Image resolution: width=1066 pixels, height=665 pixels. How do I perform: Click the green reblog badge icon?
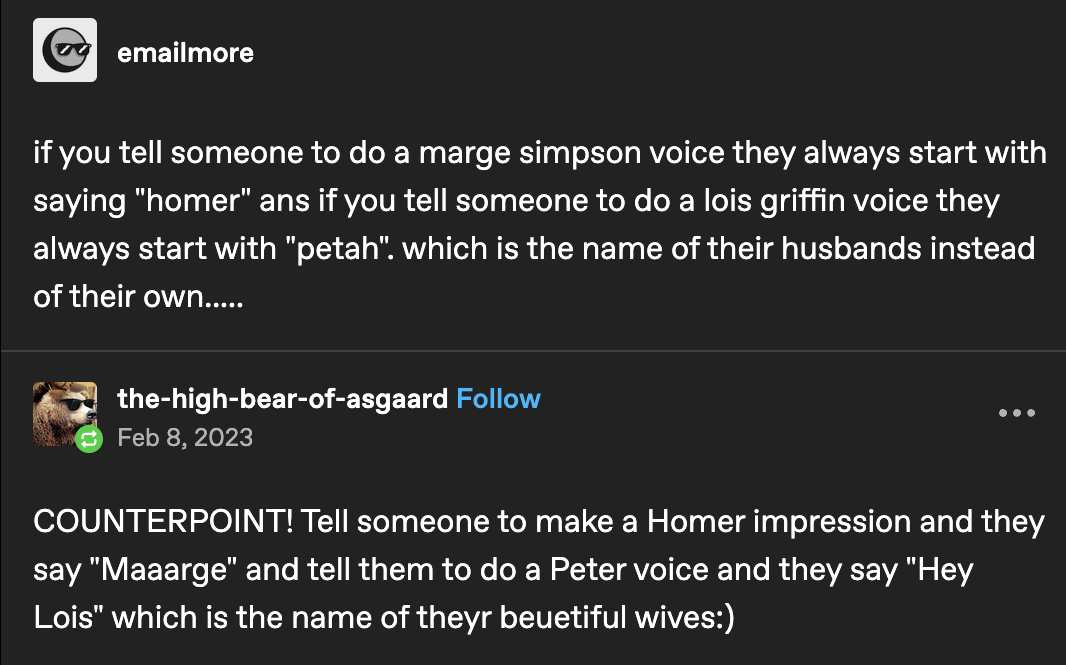pyautogui.click(x=90, y=438)
